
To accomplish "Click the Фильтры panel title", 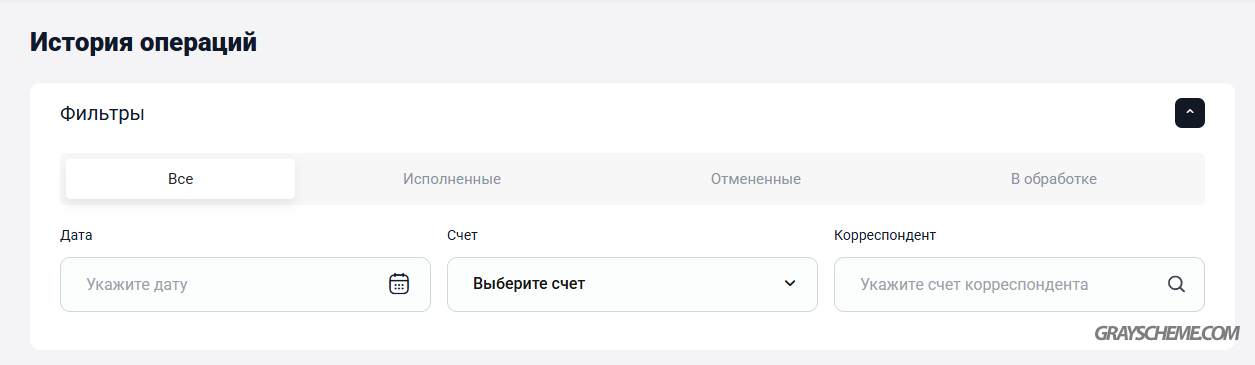I will (x=102, y=114).
